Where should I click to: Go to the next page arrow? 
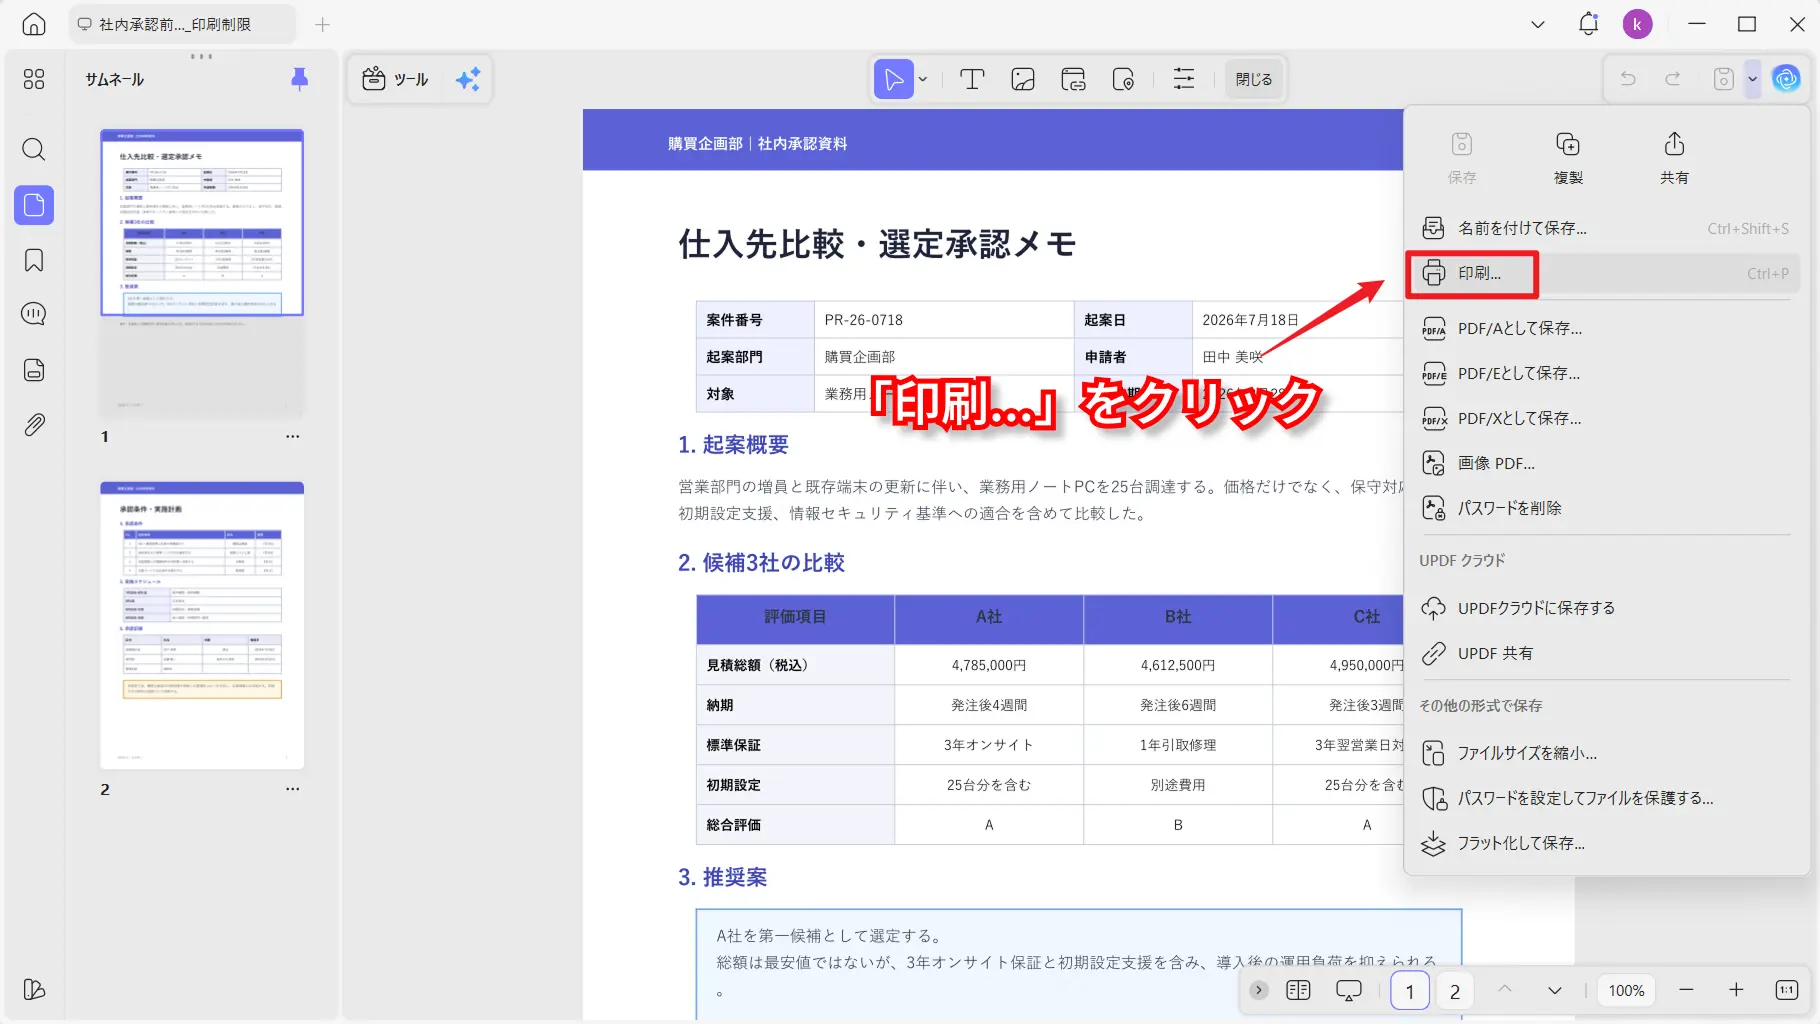pos(1554,990)
